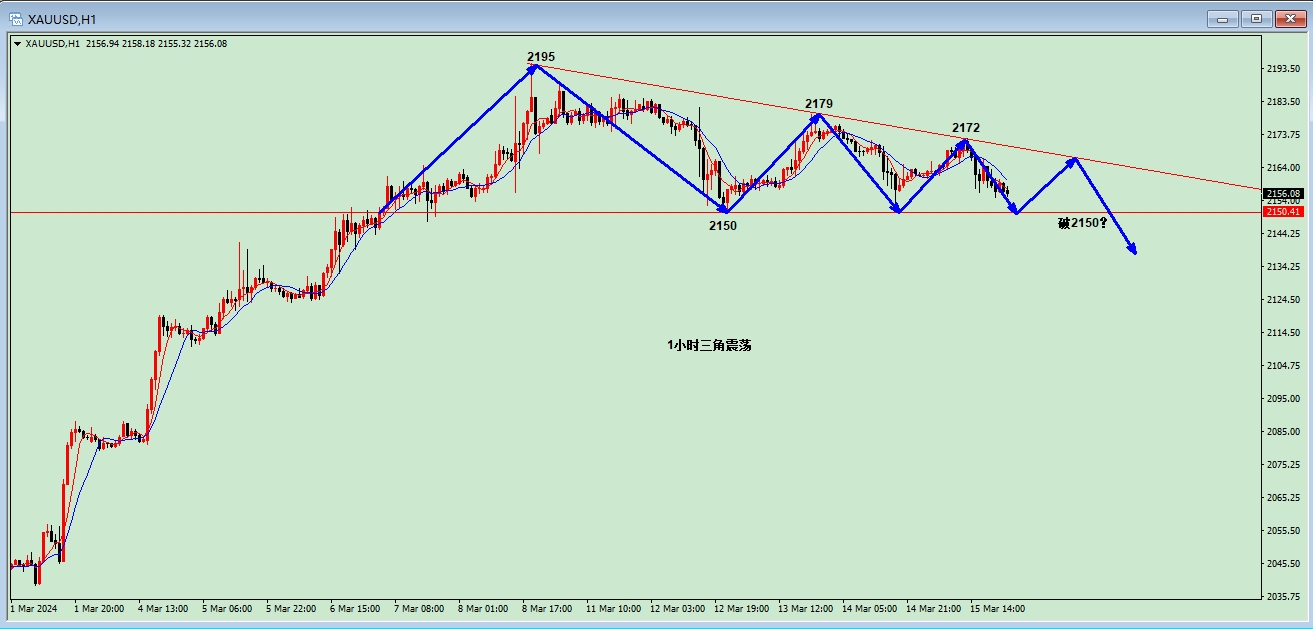Click time axis label 13 Mar 12:00

tap(807, 608)
